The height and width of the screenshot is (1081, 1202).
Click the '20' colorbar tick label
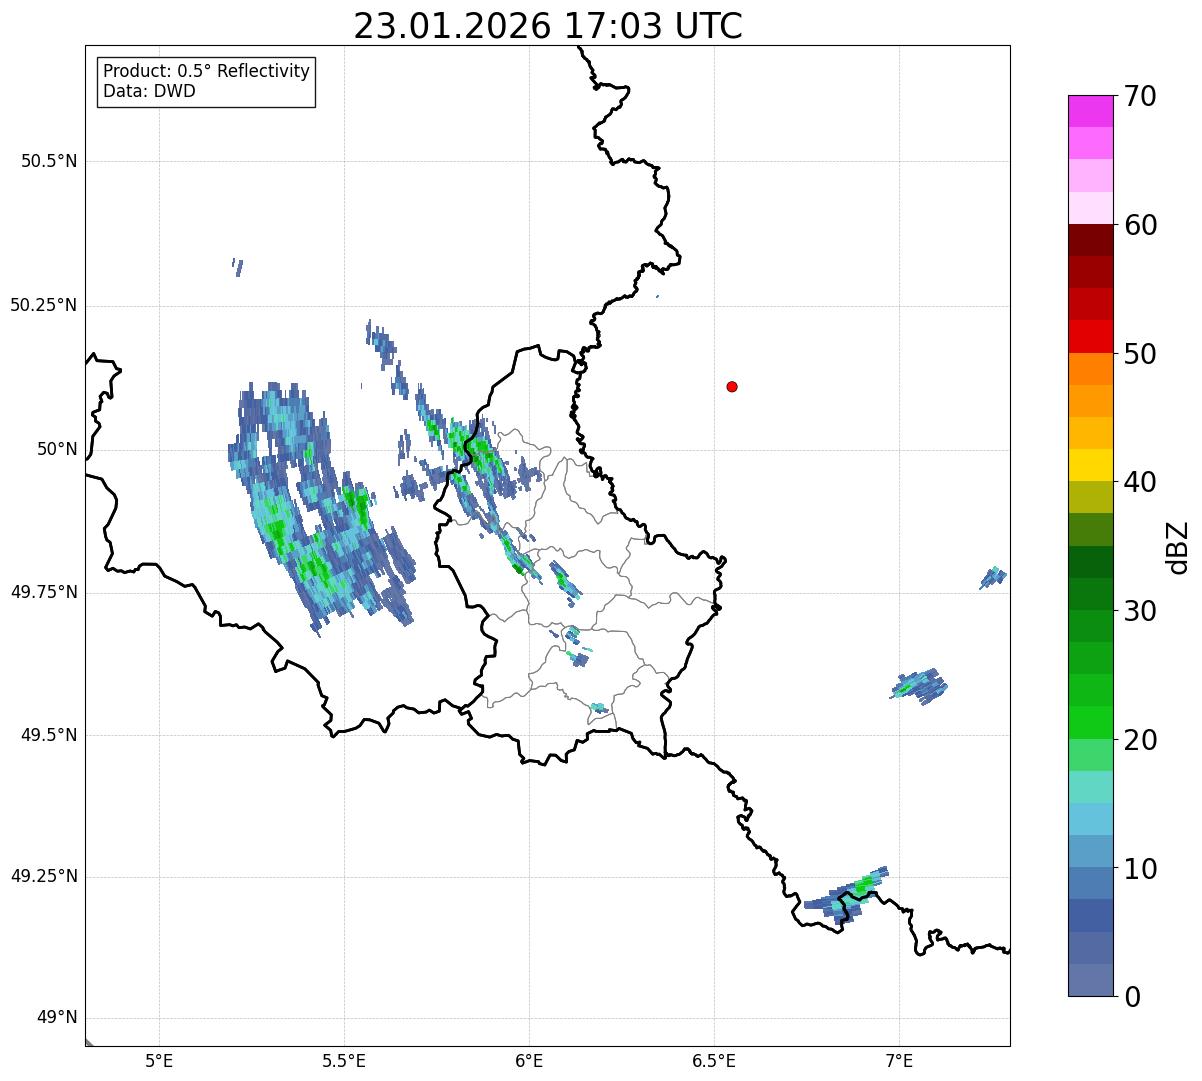click(1139, 740)
